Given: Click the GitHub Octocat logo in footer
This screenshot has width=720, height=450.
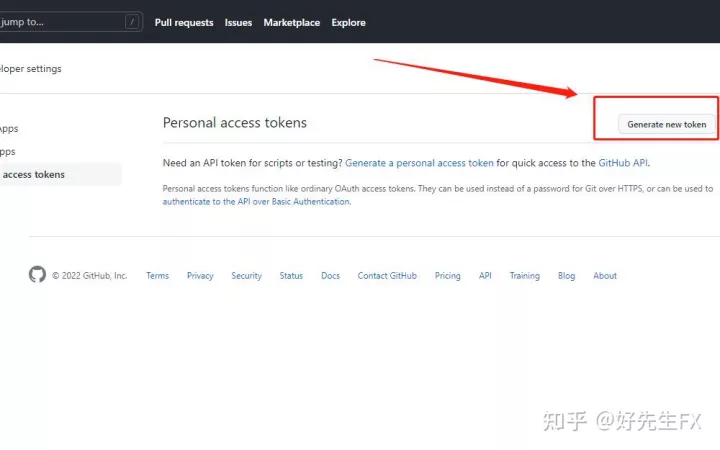Looking at the screenshot, I should click(x=37, y=275).
